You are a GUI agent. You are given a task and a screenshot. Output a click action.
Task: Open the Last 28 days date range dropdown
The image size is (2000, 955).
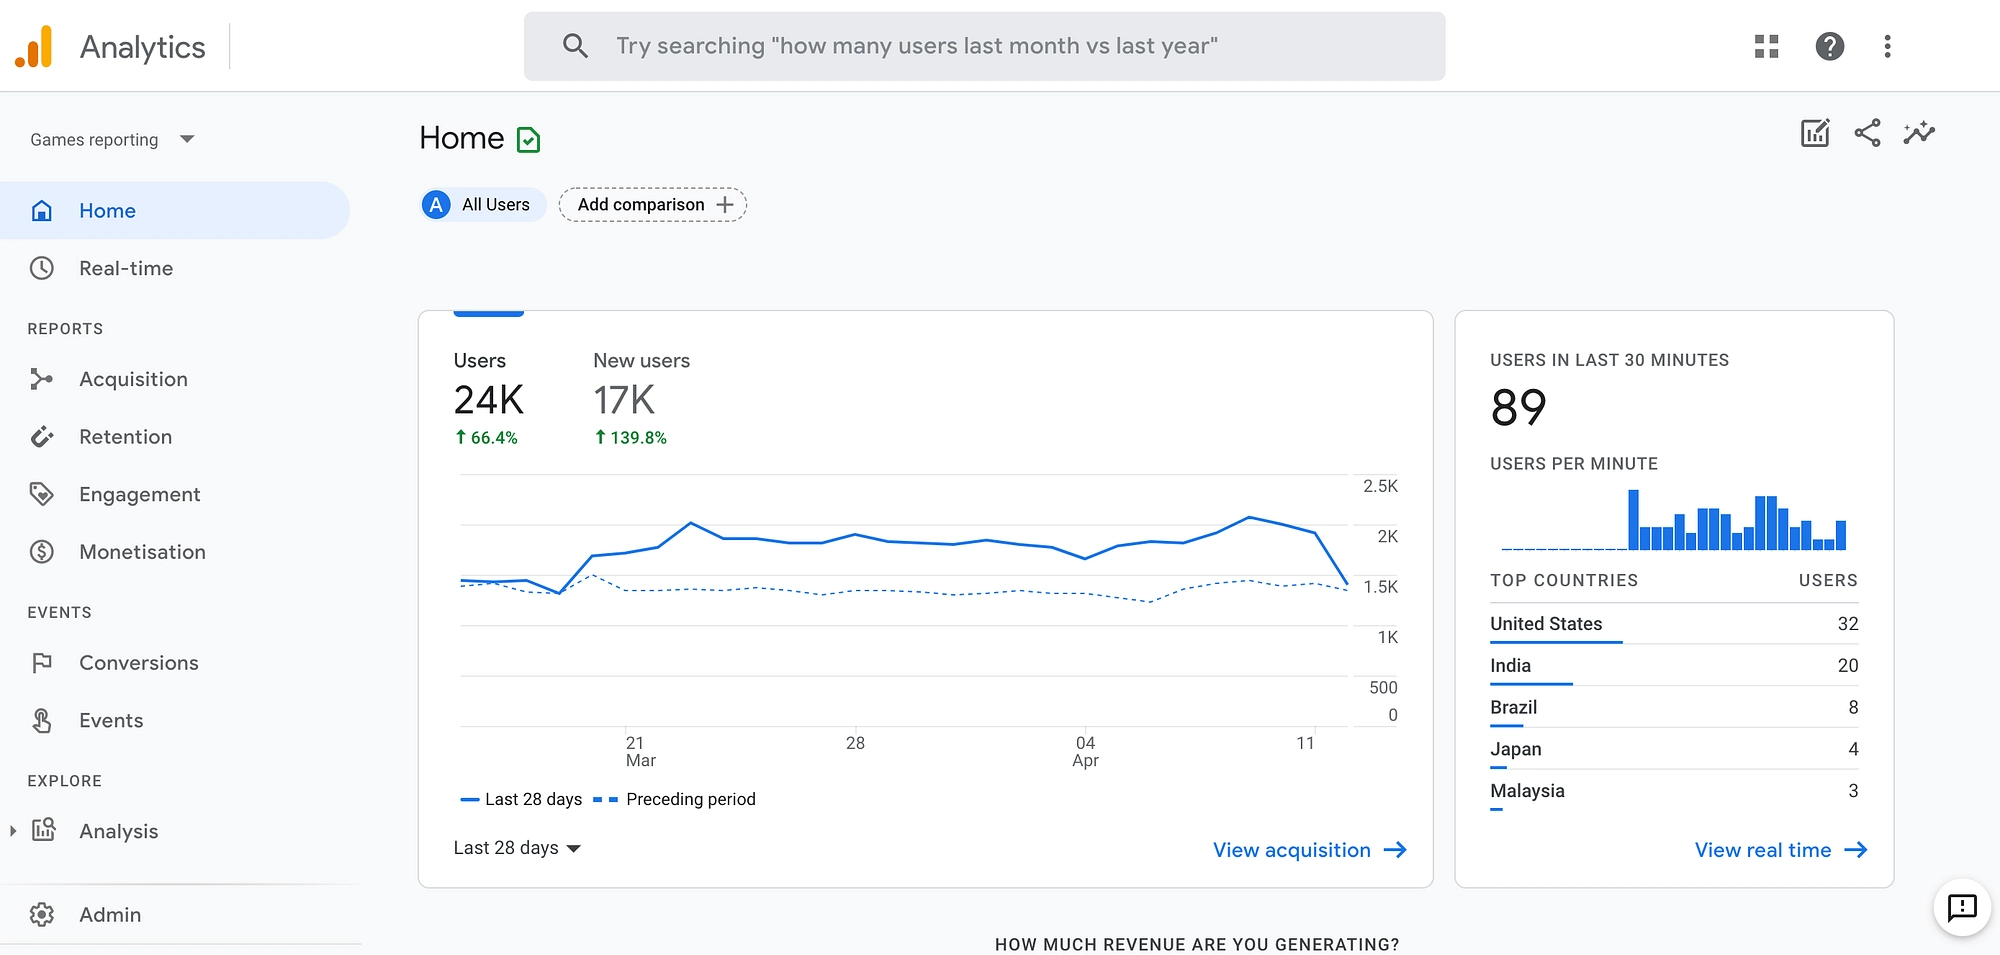click(517, 848)
